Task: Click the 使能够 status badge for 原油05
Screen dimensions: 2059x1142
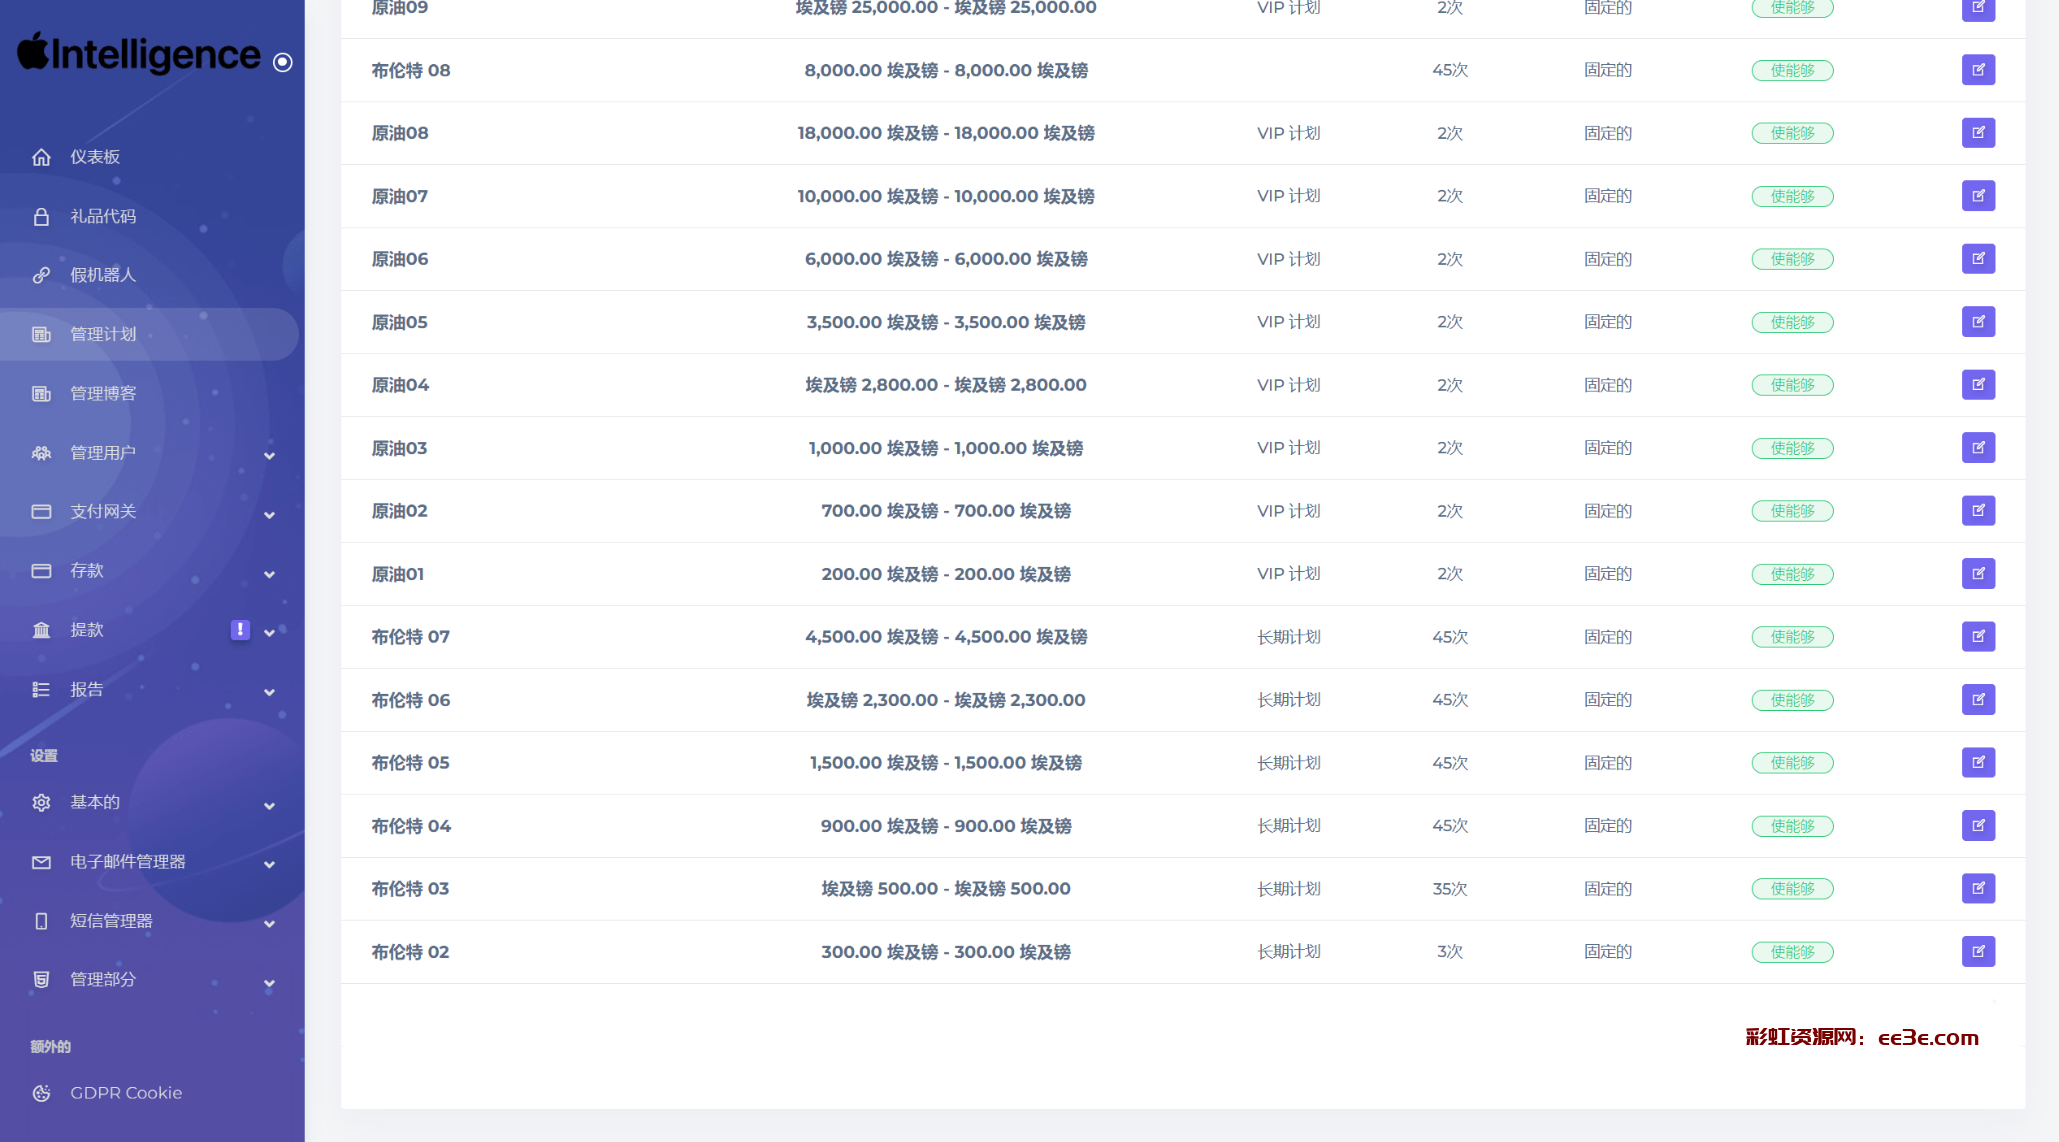Action: point(1792,322)
